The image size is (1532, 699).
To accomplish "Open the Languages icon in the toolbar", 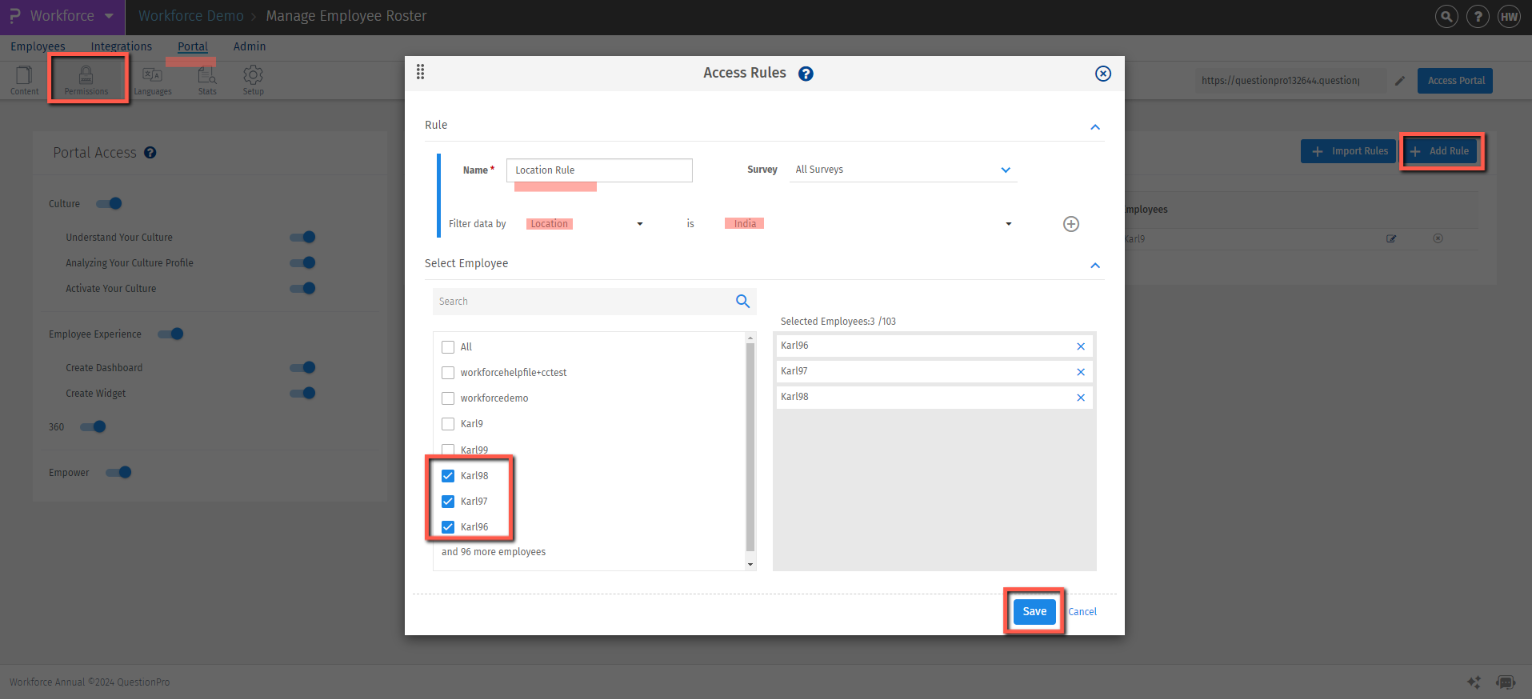I will [x=152, y=79].
